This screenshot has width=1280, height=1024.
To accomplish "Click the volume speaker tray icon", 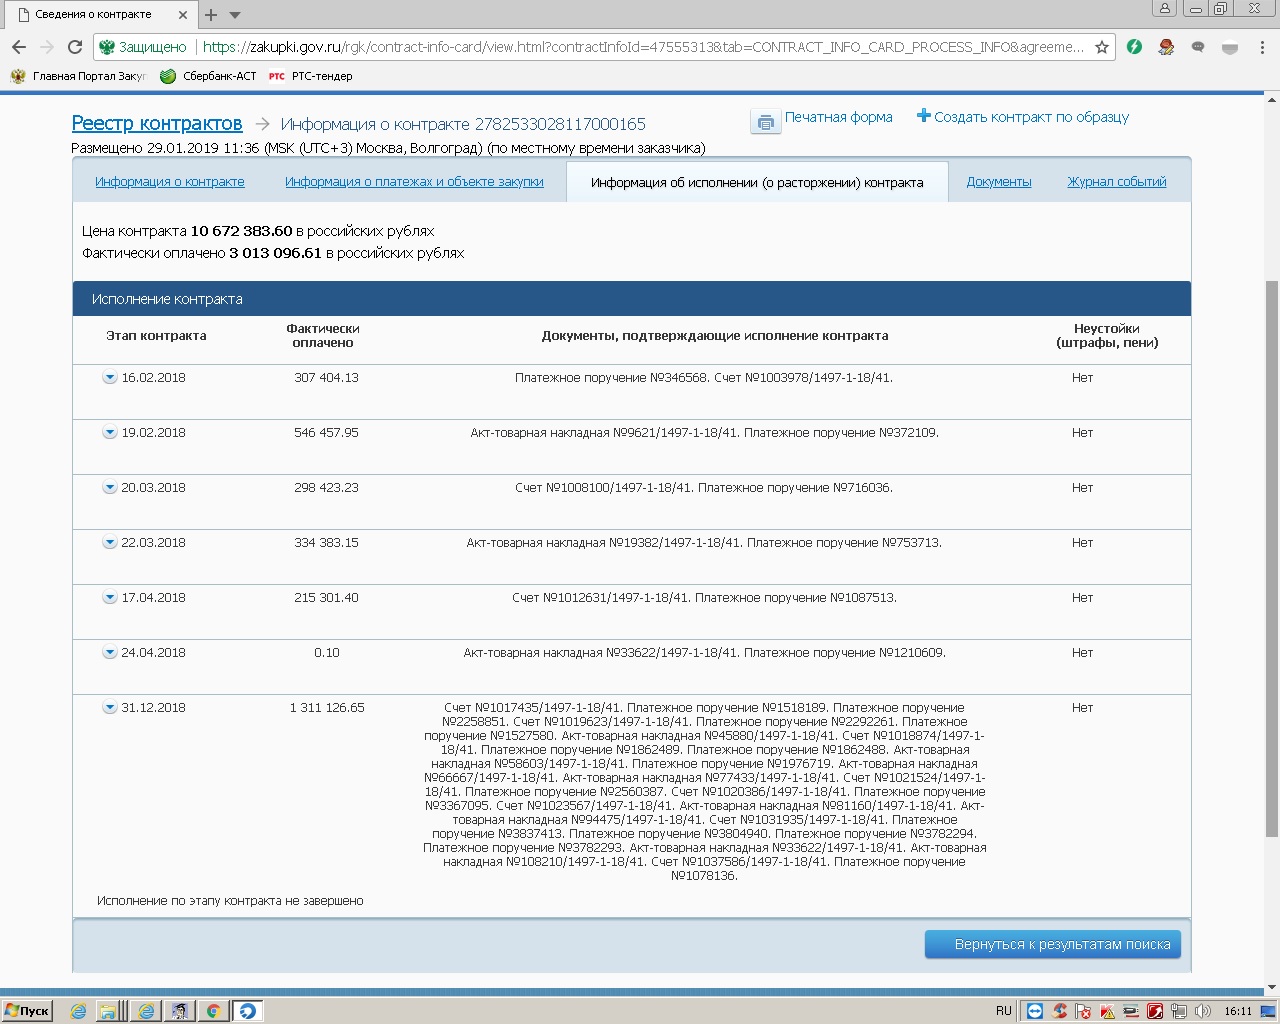I will 1203,1011.
